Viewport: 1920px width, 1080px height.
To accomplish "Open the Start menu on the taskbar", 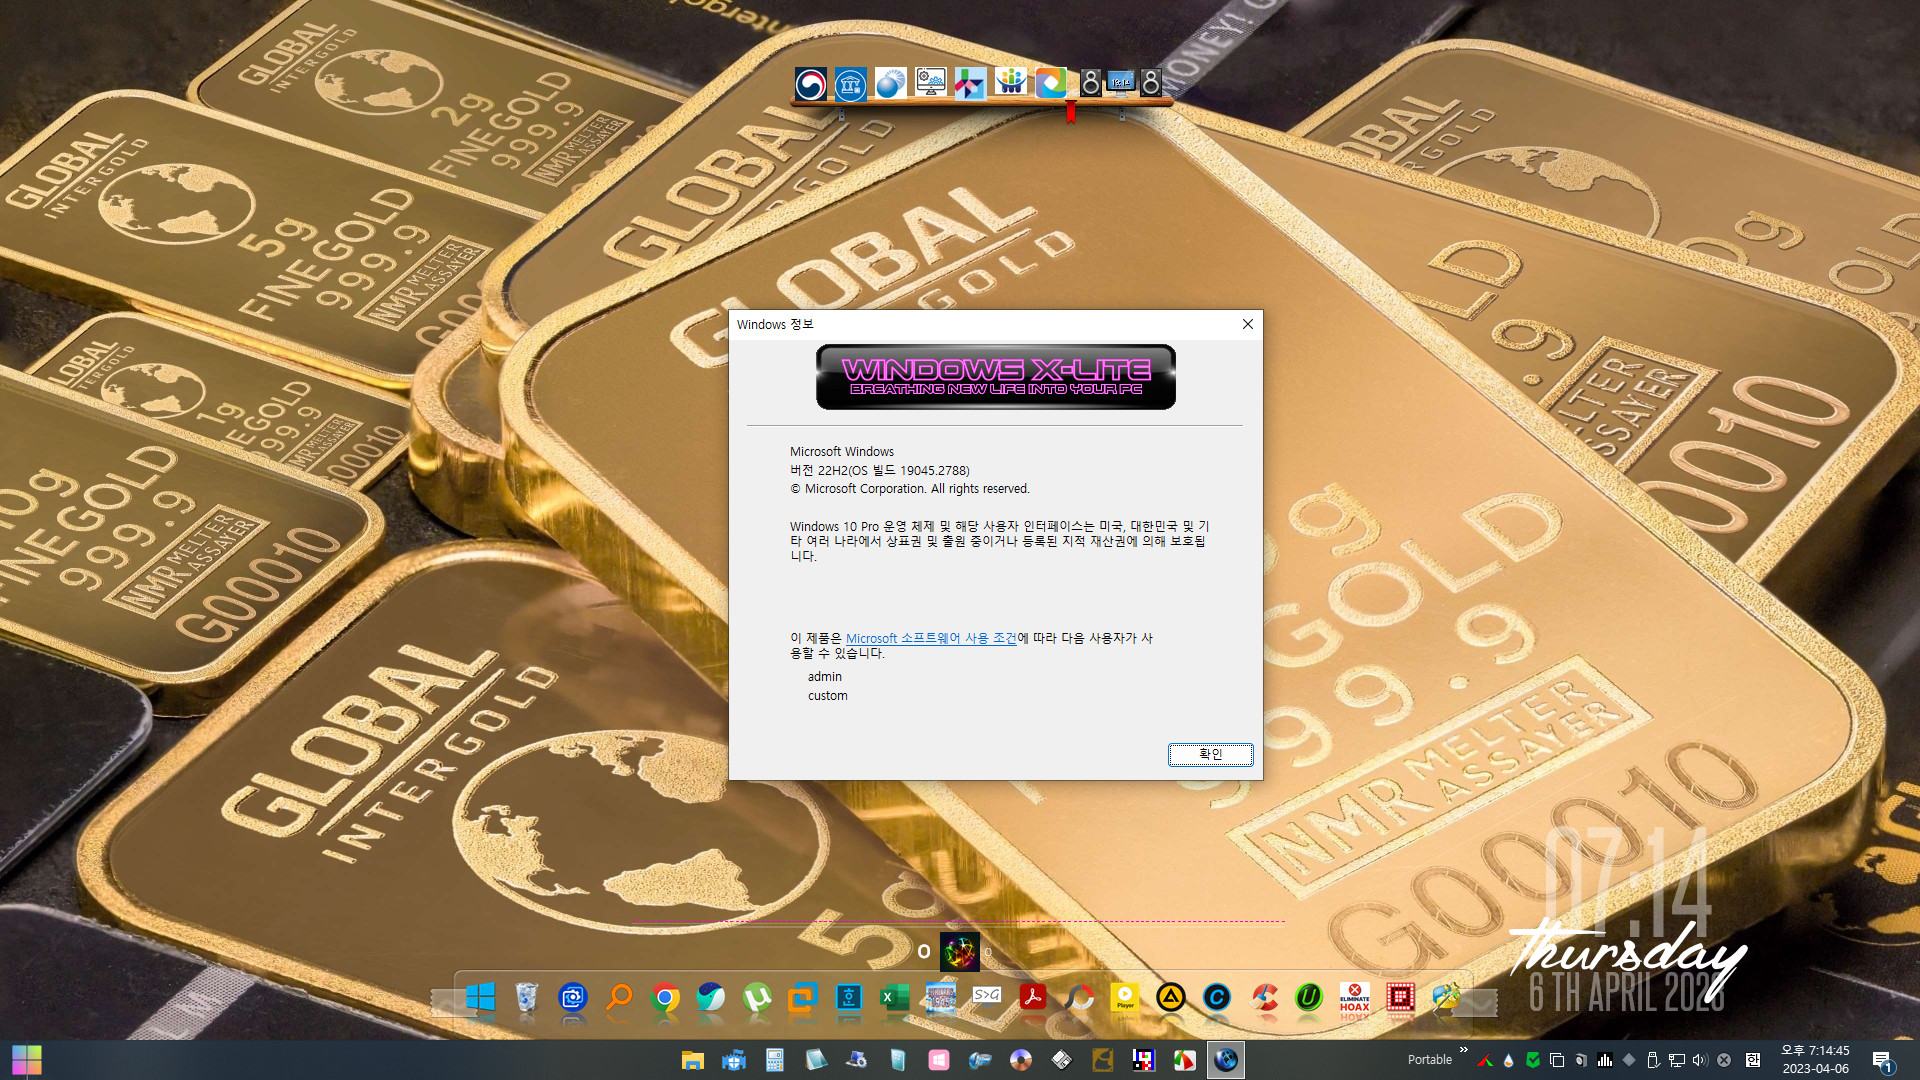I will [27, 1059].
